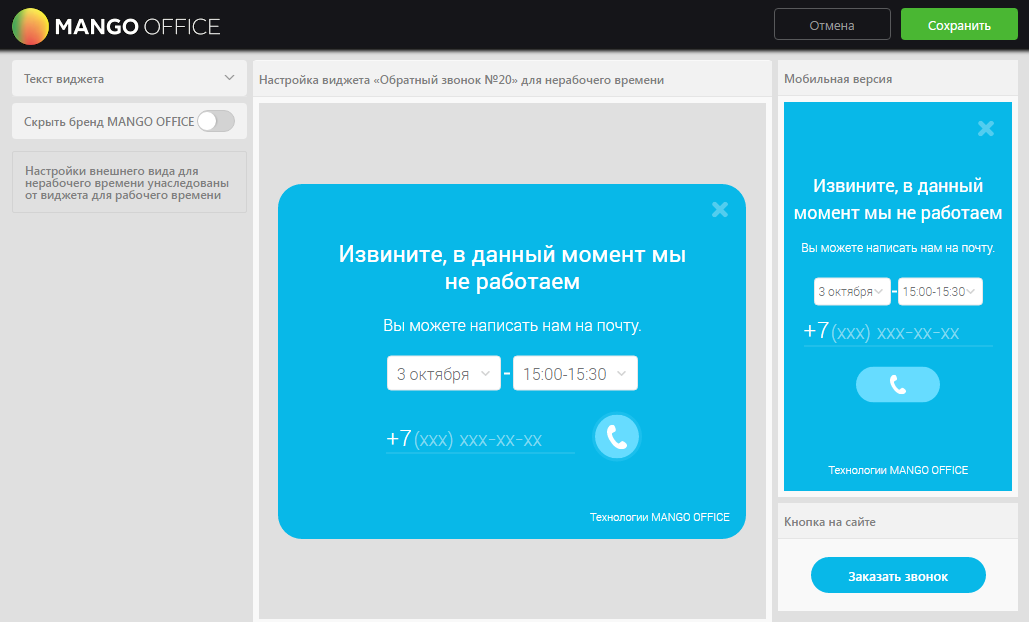1029x622 pixels.
Task: Expand the Текст виджета section
Action: (129, 79)
